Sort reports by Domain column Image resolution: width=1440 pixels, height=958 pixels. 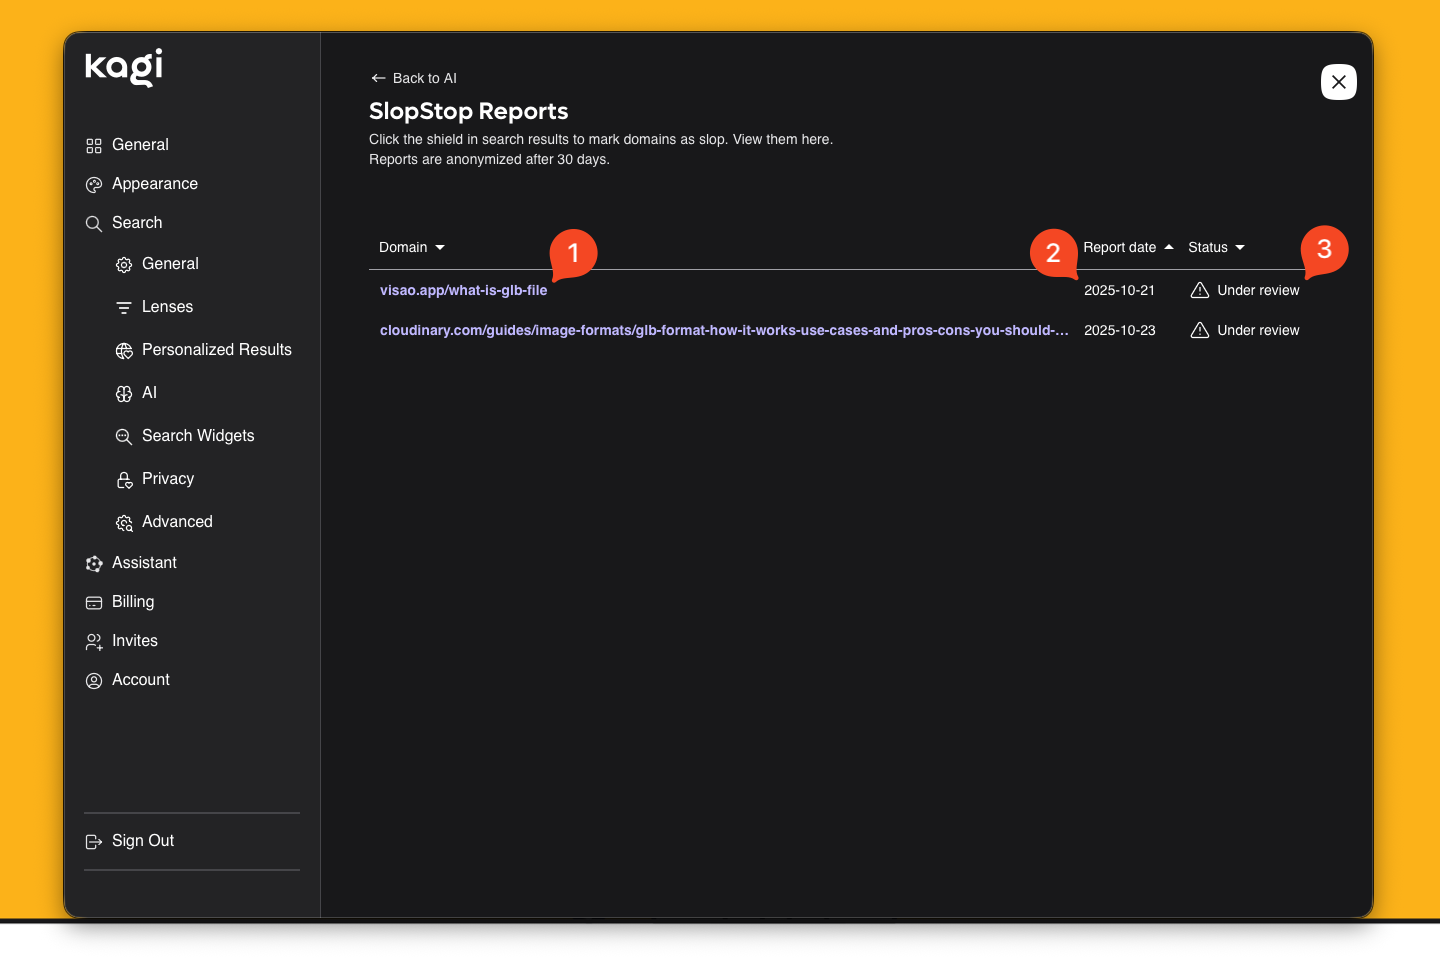click(412, 247)
